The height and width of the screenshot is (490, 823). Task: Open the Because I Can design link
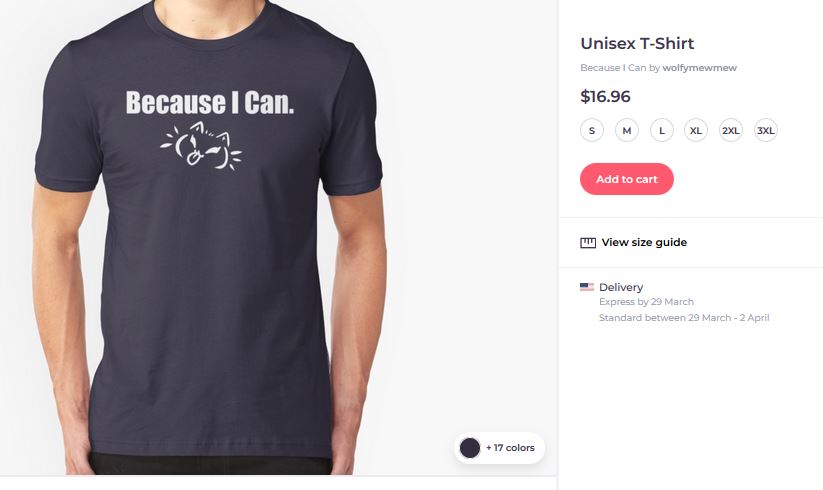click(x=613, y=68)
